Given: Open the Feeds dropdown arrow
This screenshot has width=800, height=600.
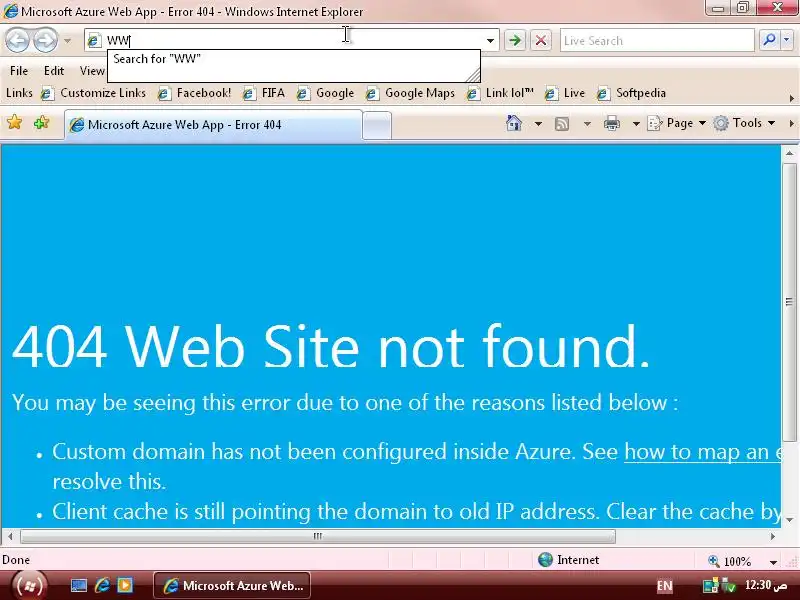Looking at the screenshot, I should [587, 123].
